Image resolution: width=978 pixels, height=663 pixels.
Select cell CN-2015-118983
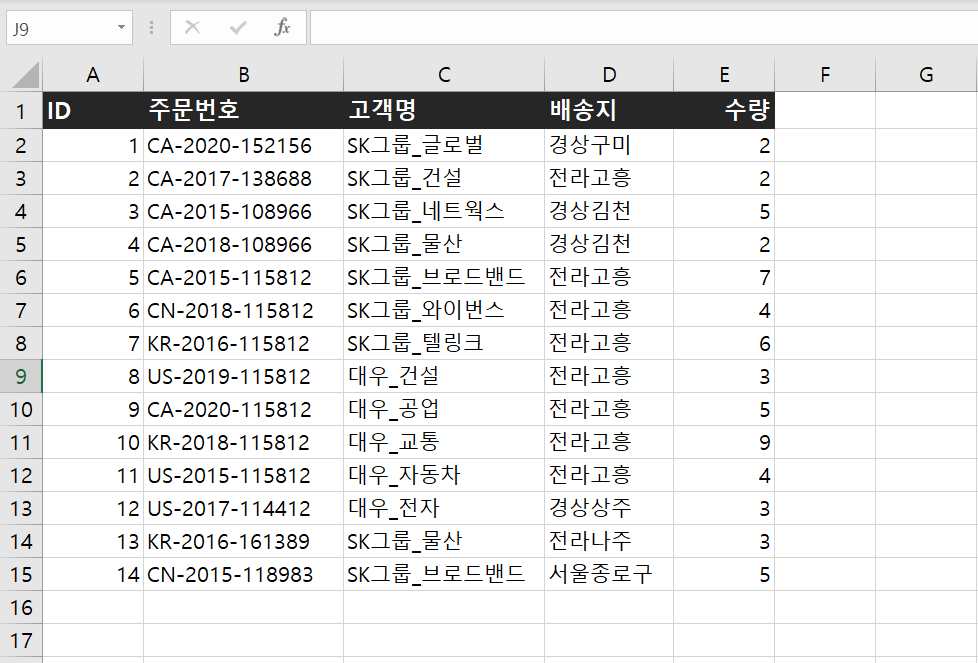tap(244, 574)
